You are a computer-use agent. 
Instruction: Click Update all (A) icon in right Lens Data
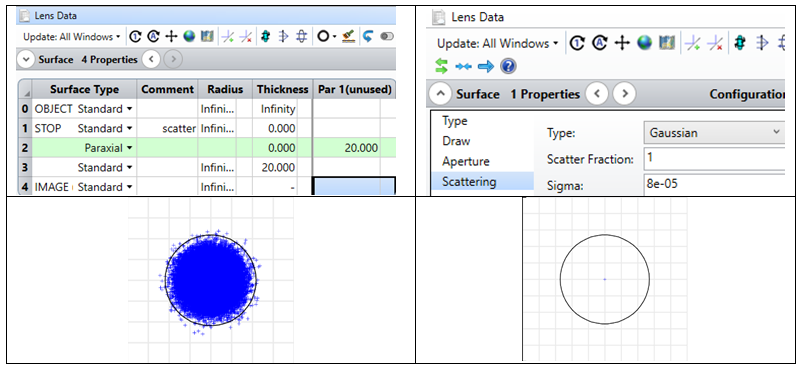click(x=599, y=44)
